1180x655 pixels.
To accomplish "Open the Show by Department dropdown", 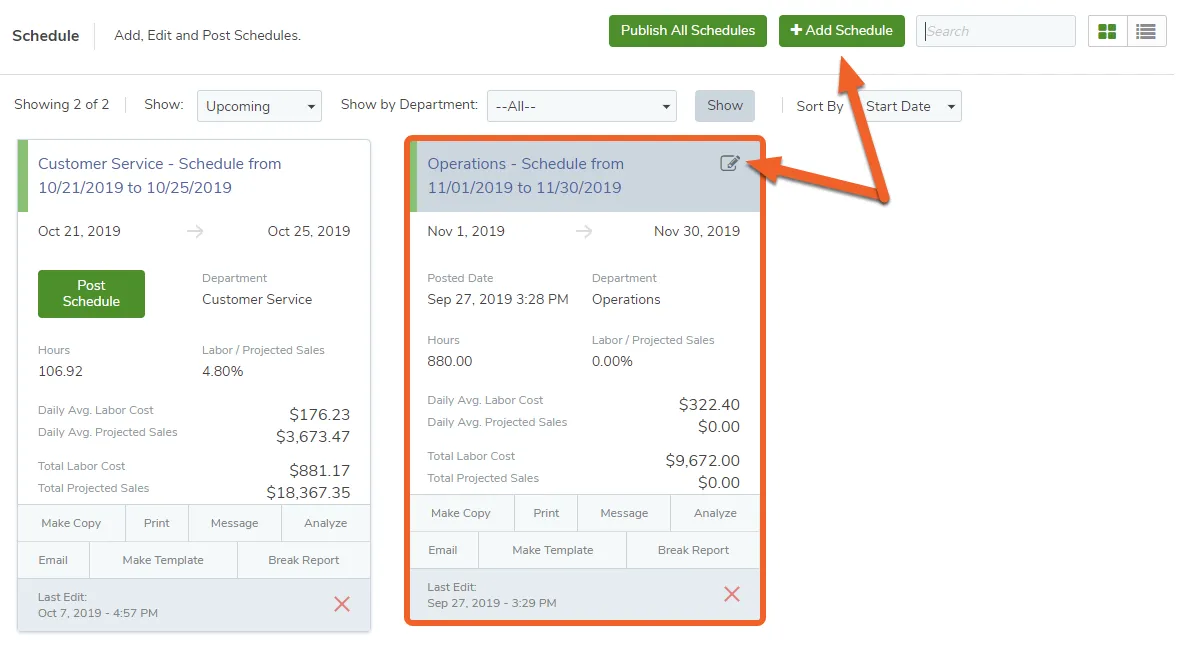I will (x=582, y=106).
